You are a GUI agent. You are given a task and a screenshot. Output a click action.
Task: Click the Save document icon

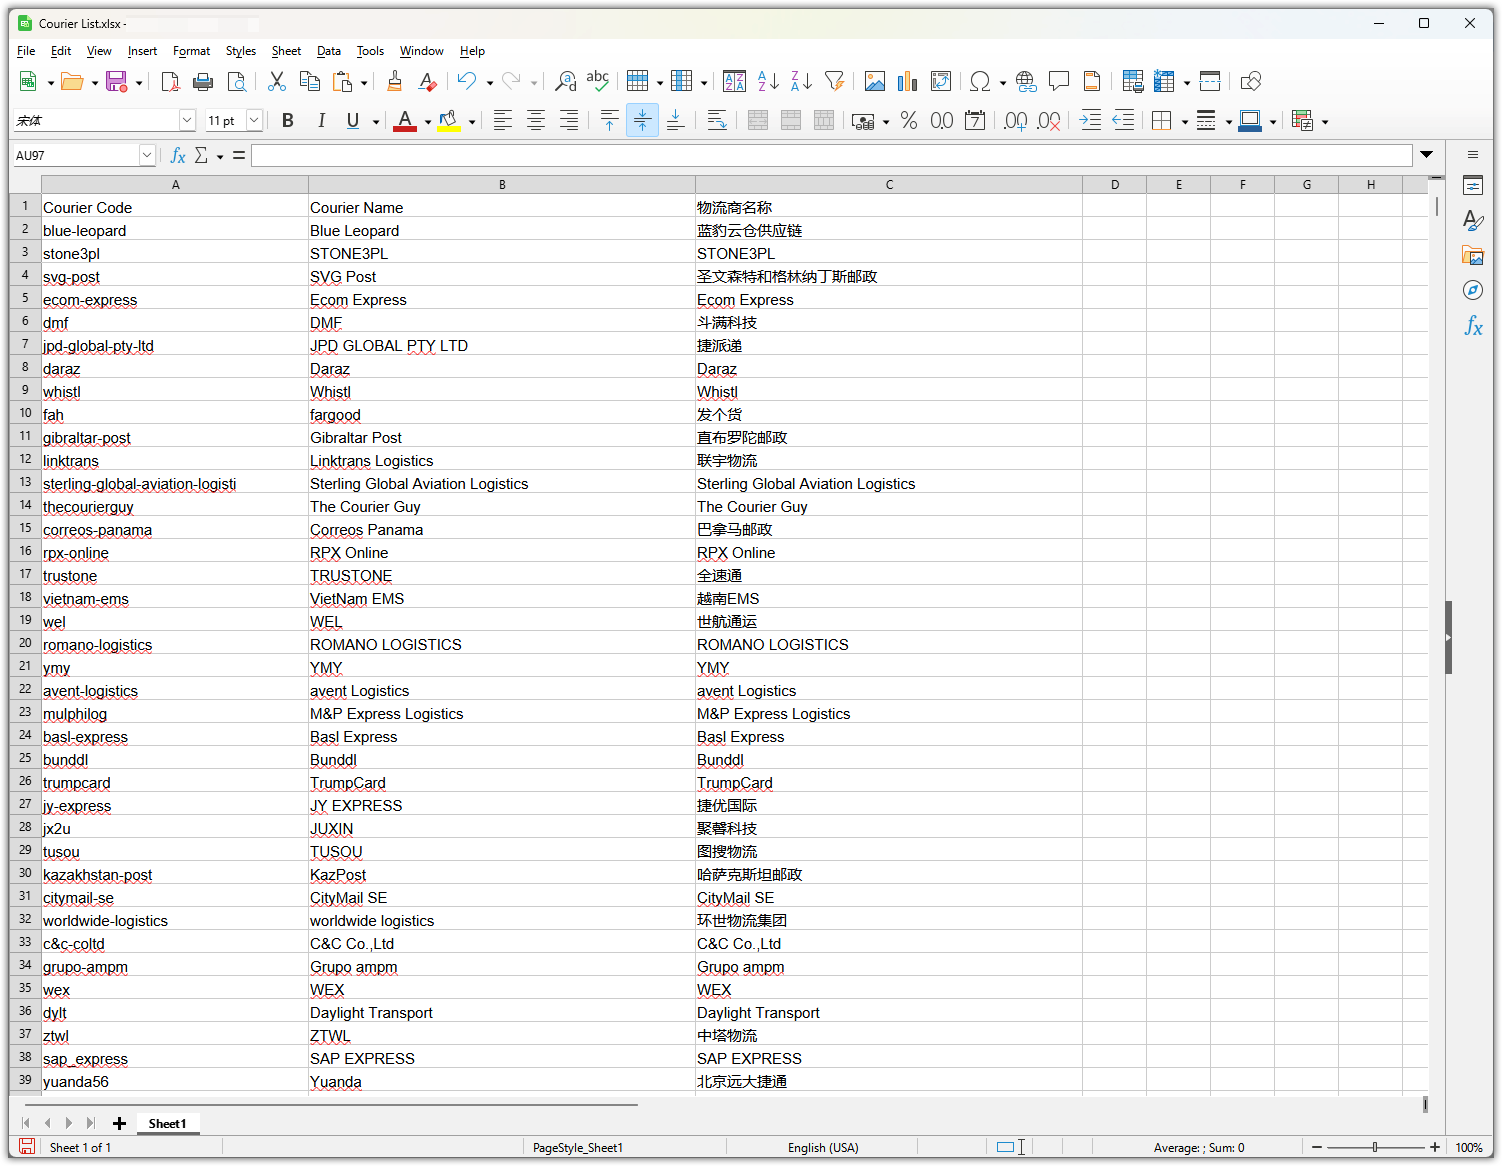point(117,82)
